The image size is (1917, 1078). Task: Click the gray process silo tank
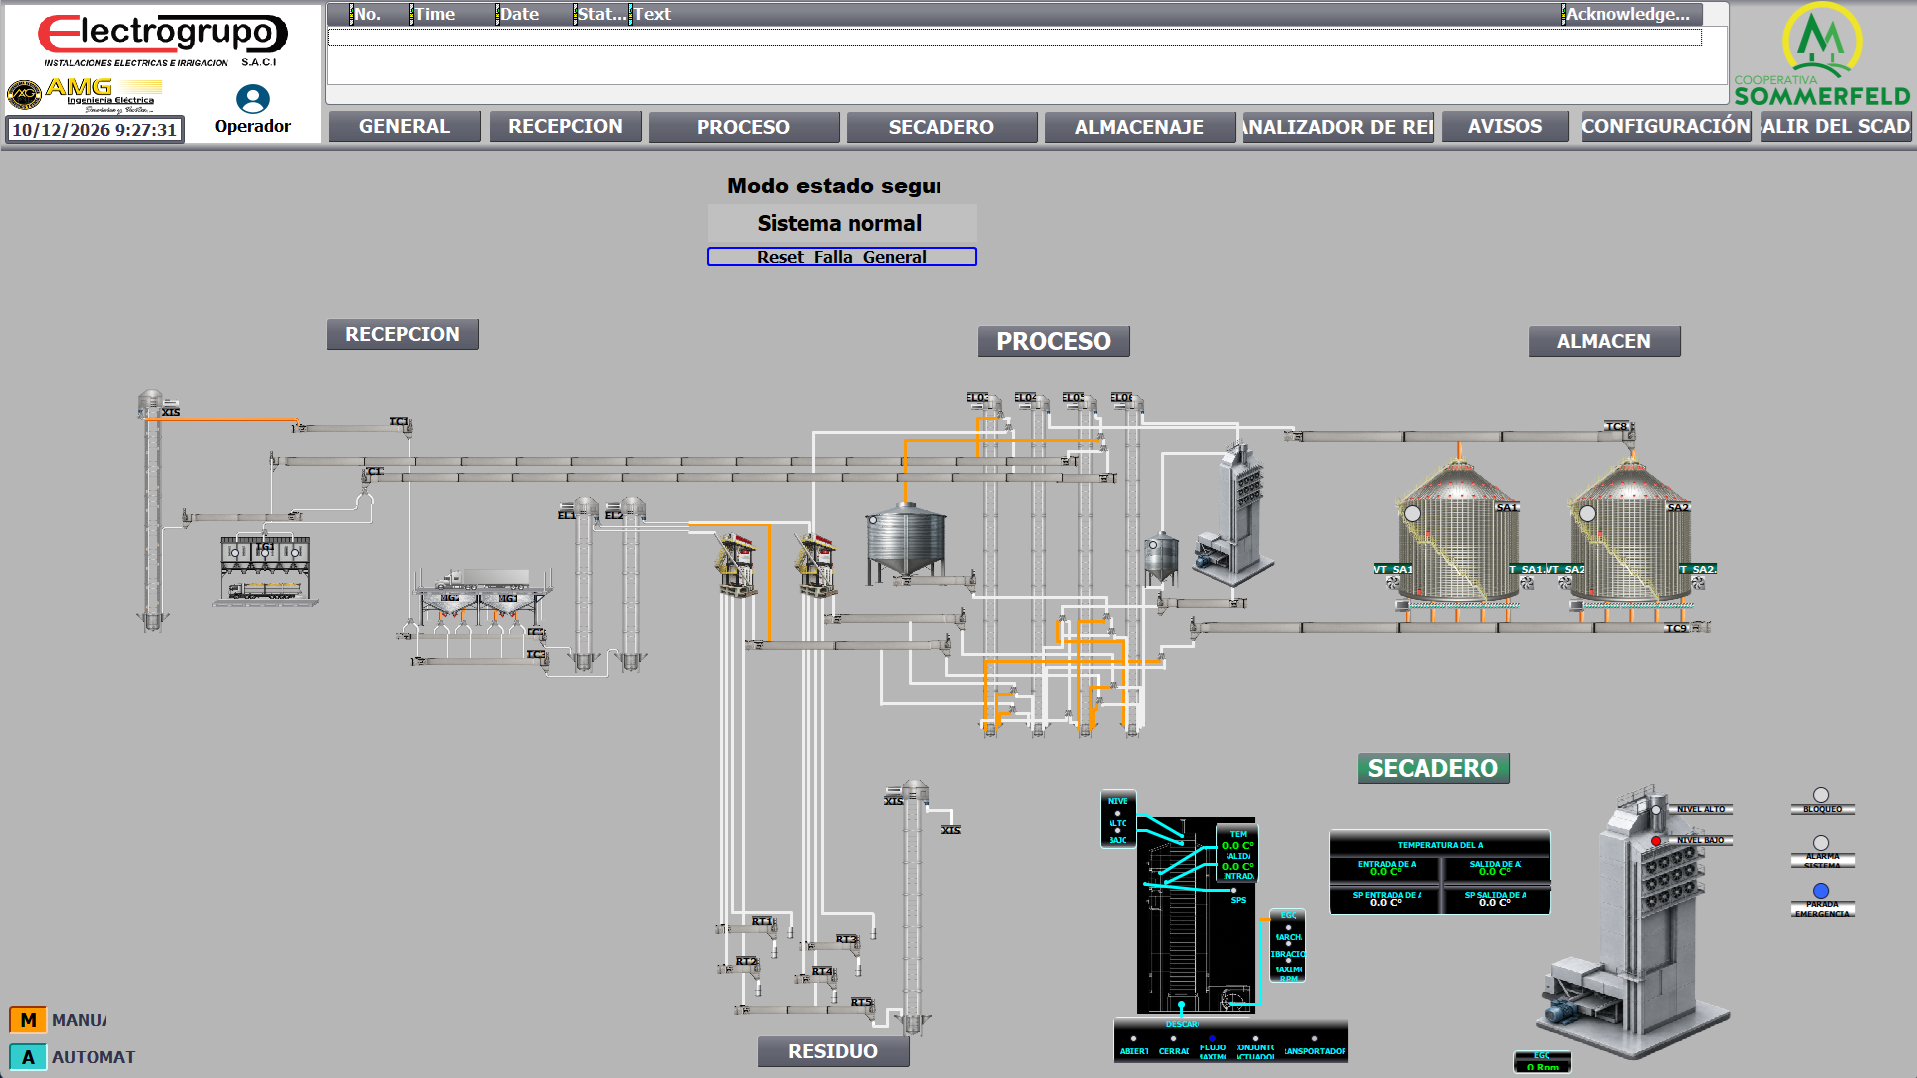point(906,543)
